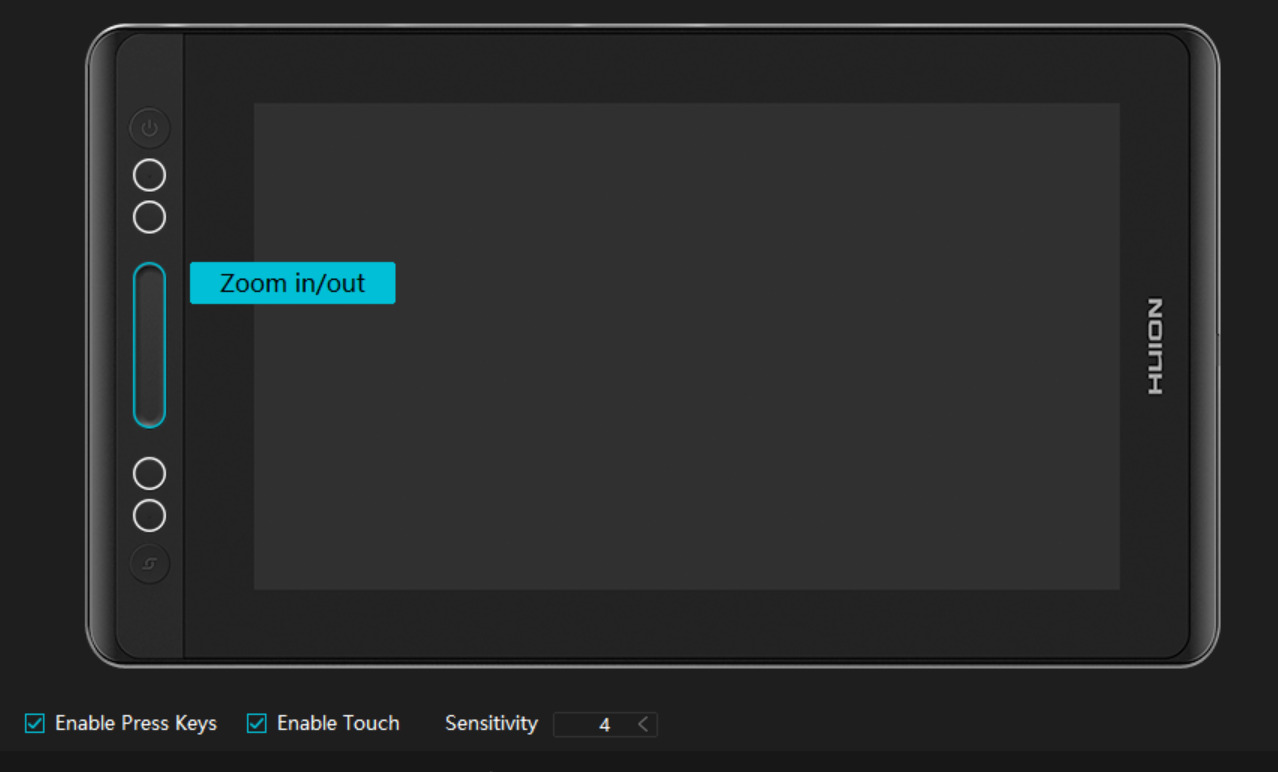This screenshot has width=1278, height=772.
Task: Click the HUION logo on the tablet
Action: point(1155,346)
